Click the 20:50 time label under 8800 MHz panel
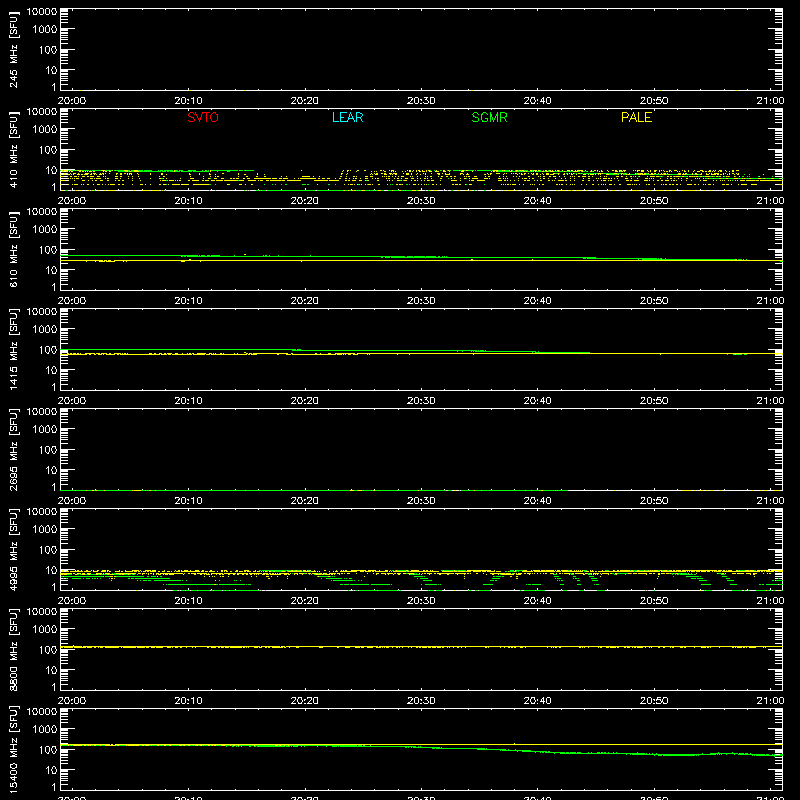The width and height of the screenshot is (800, 800). 654,701
